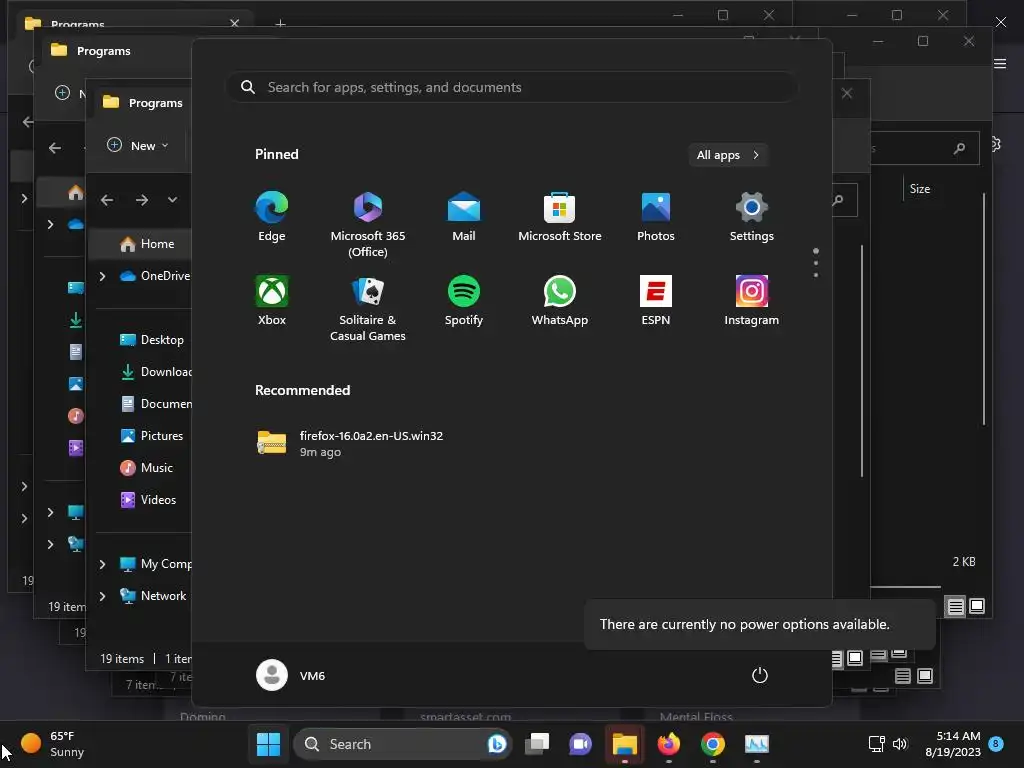This screenshot has height=768, width=1024.
Task: Open the Instagram pinned app
Action: [x=752, y=301]
